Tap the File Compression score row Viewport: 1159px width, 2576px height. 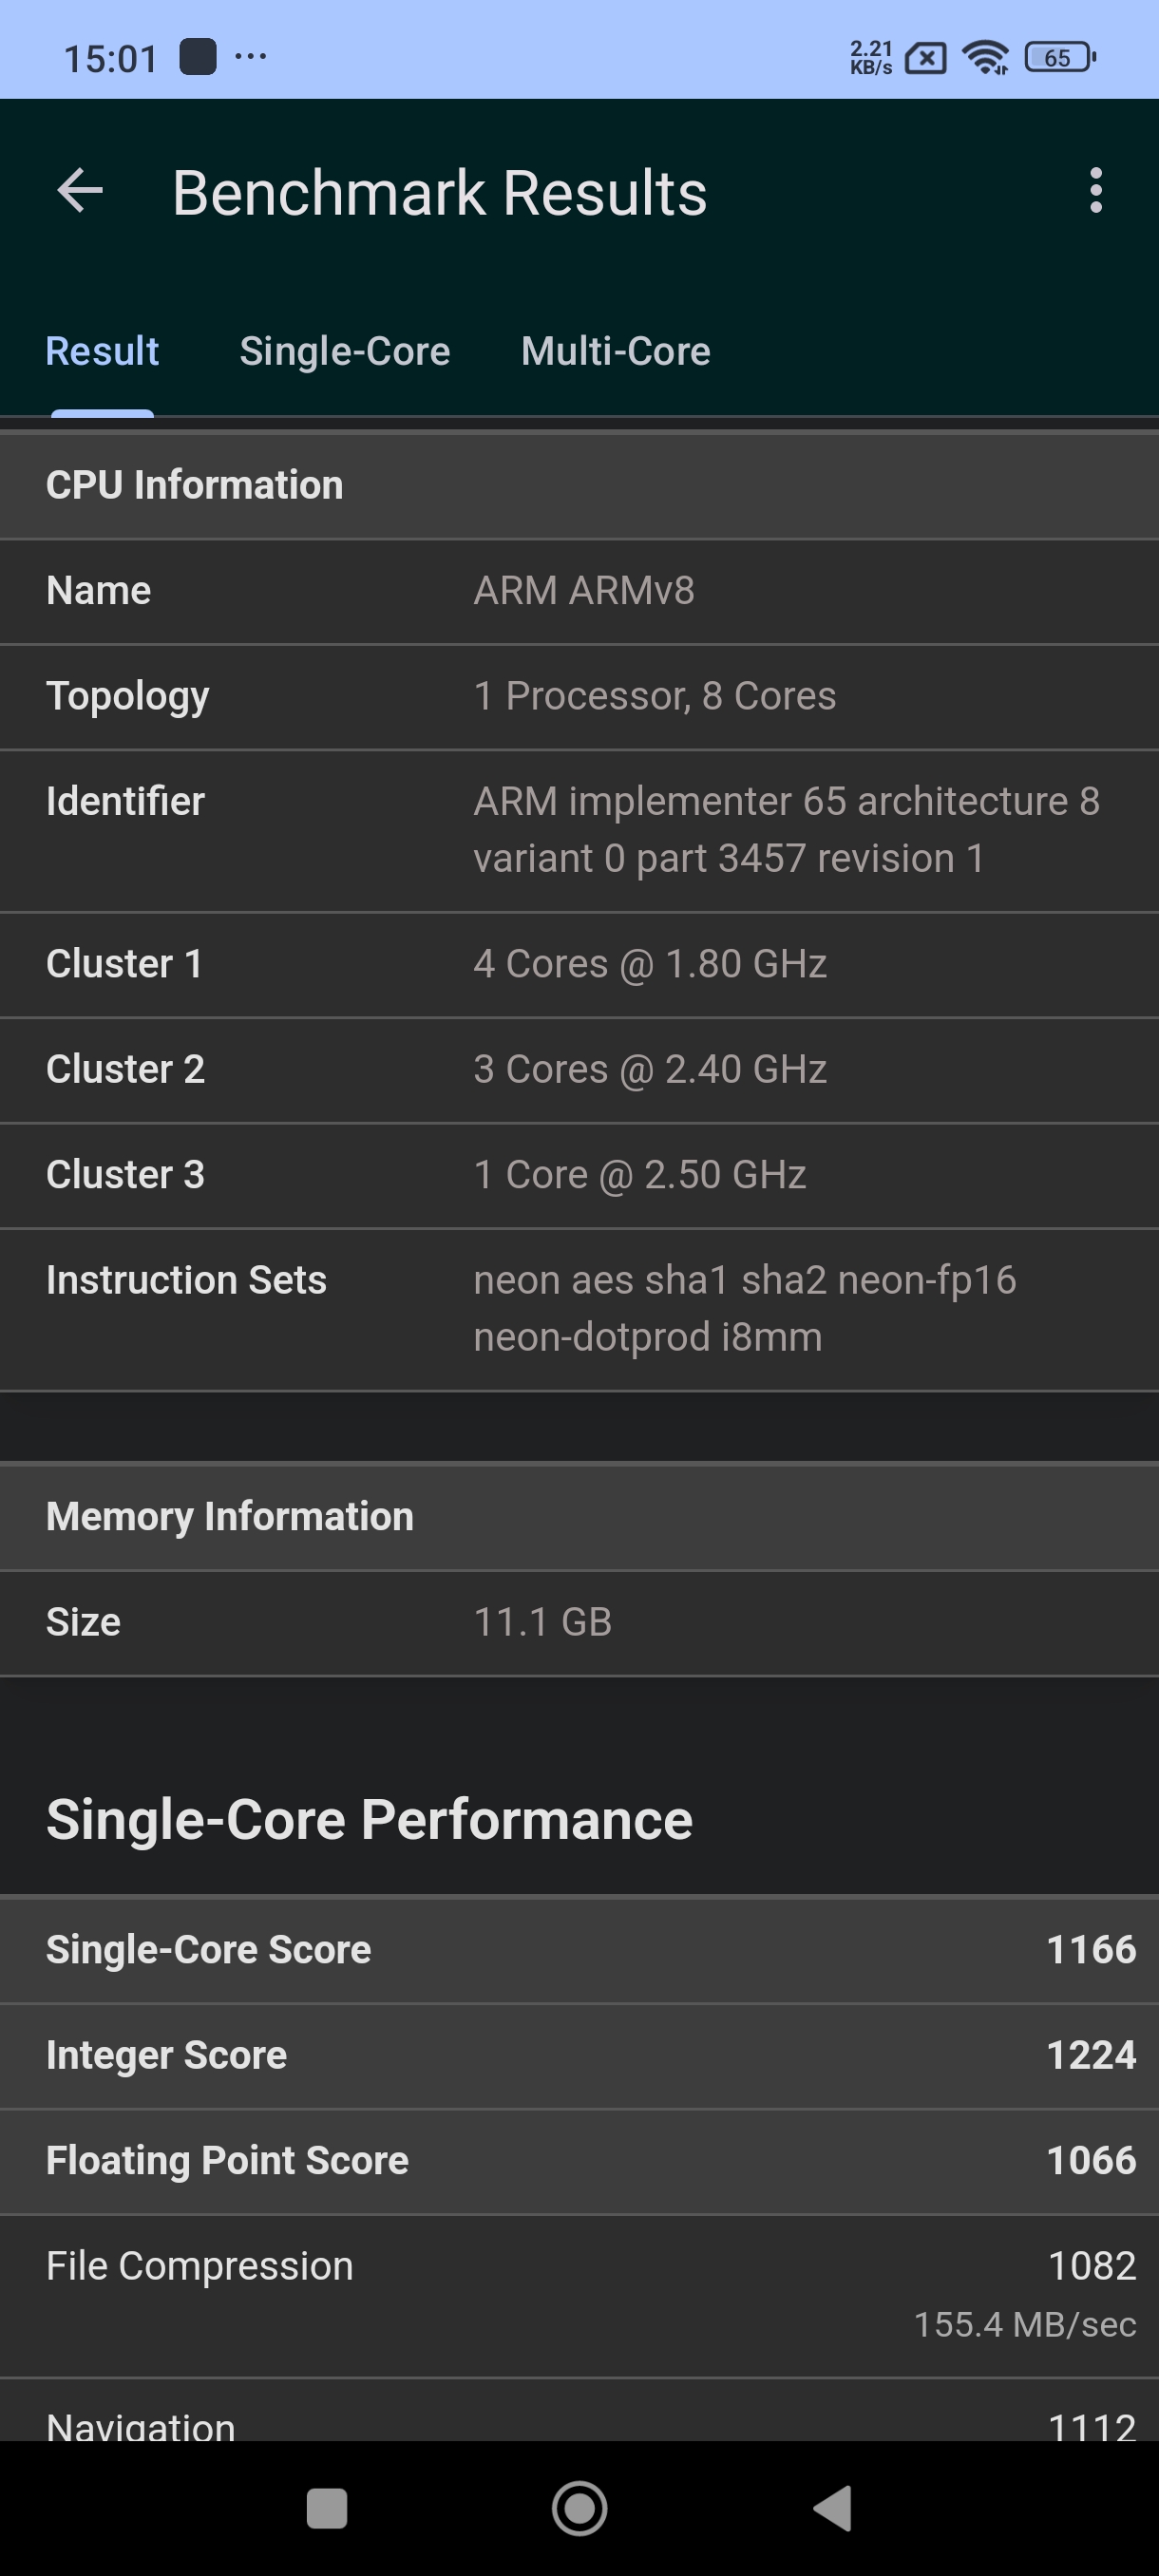coord(579,2295)
